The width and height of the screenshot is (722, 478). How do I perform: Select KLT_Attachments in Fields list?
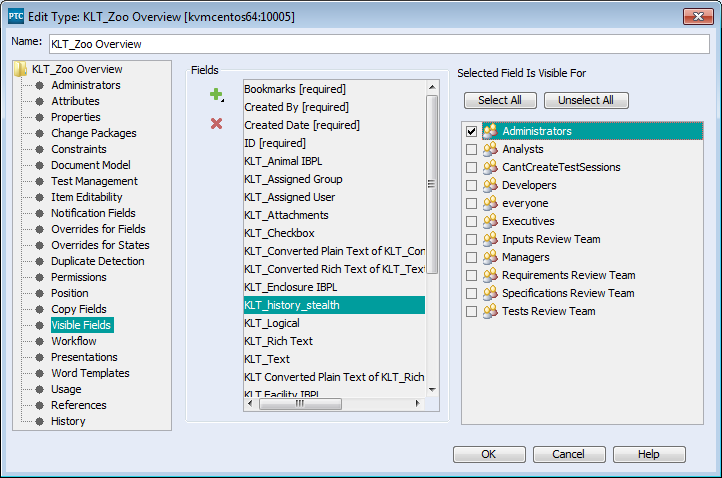[x=334, y=215]
